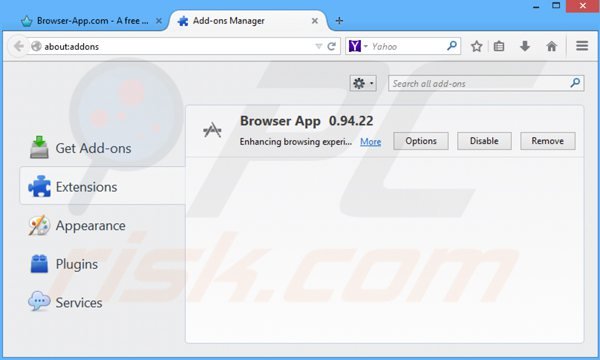Bookmark this page with the star icon
The image size is (600, 360).
476,46
